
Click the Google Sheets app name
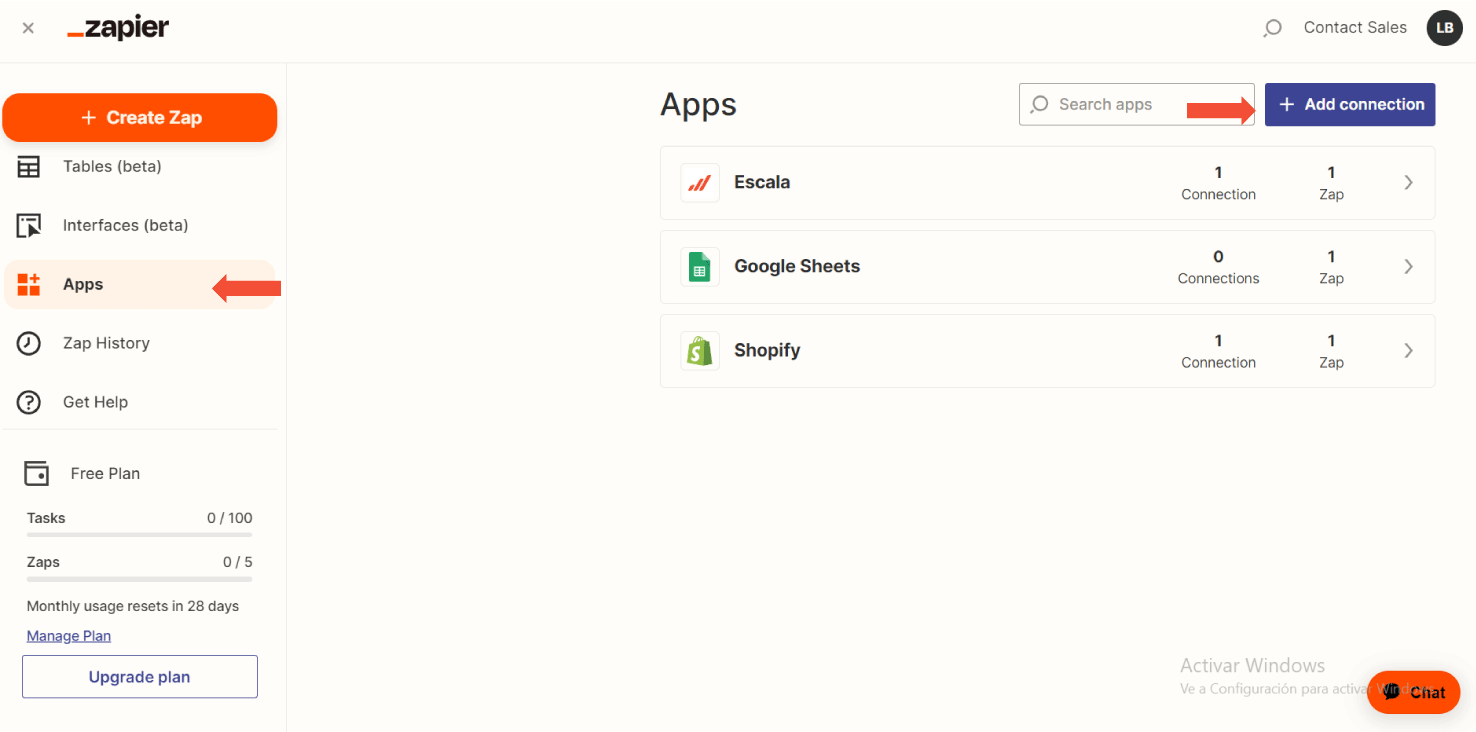click(797, 267)
